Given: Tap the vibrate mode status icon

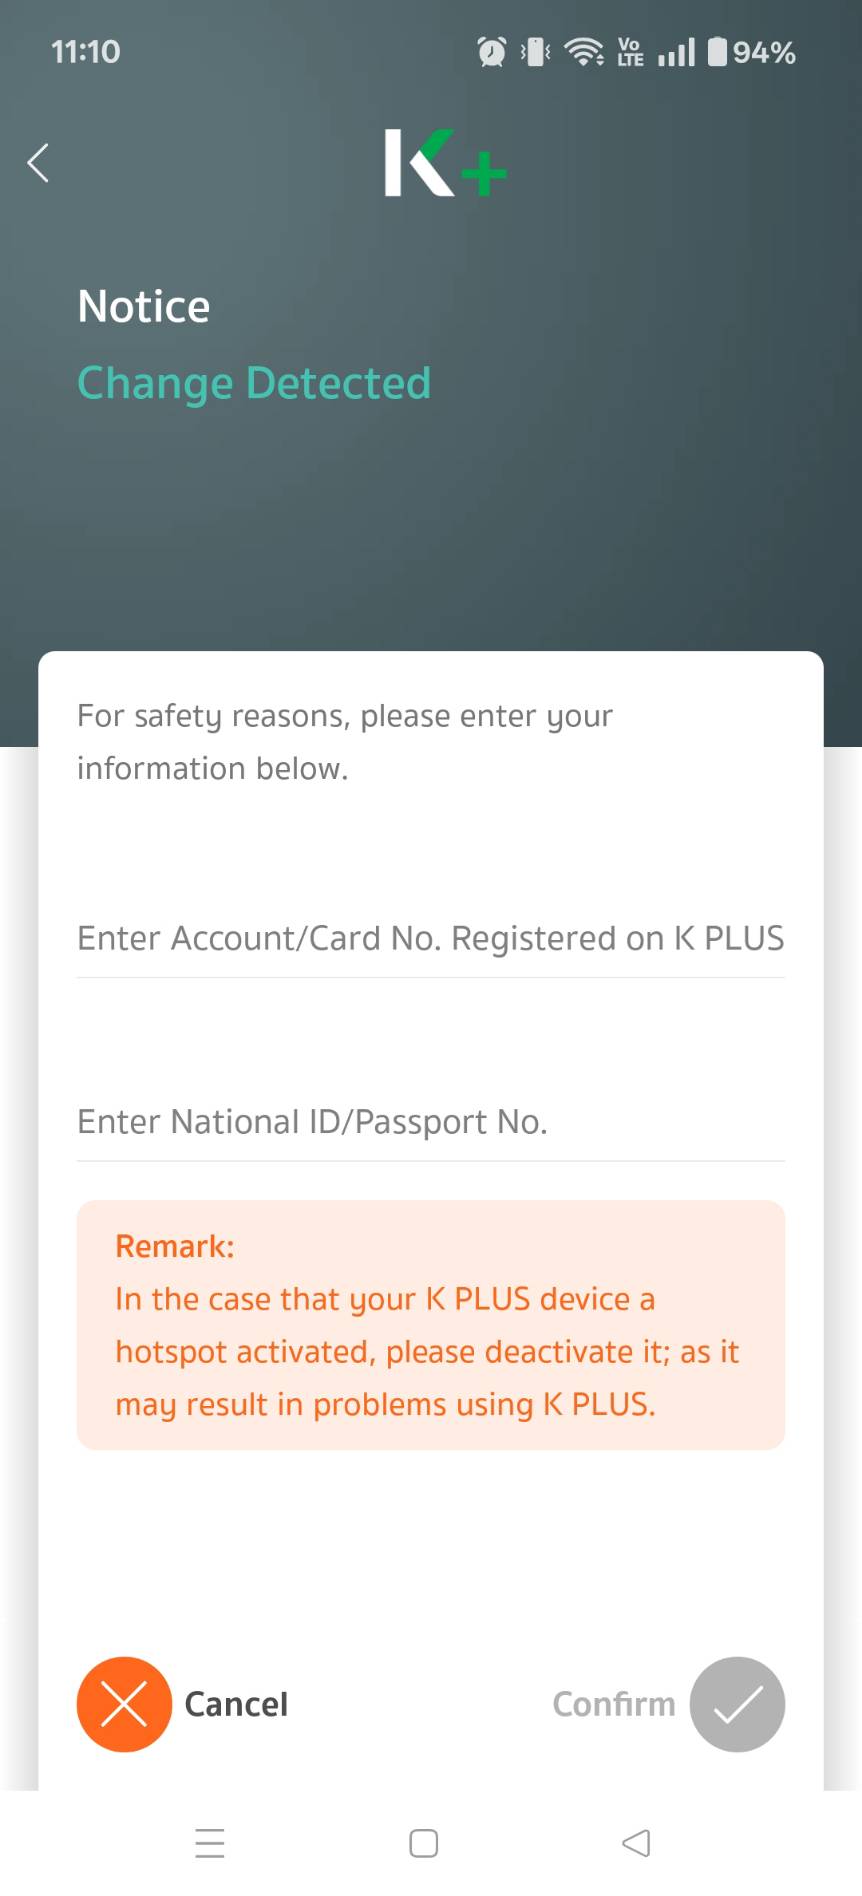Looking at the screenshot, I should click(x=535, y=52).
